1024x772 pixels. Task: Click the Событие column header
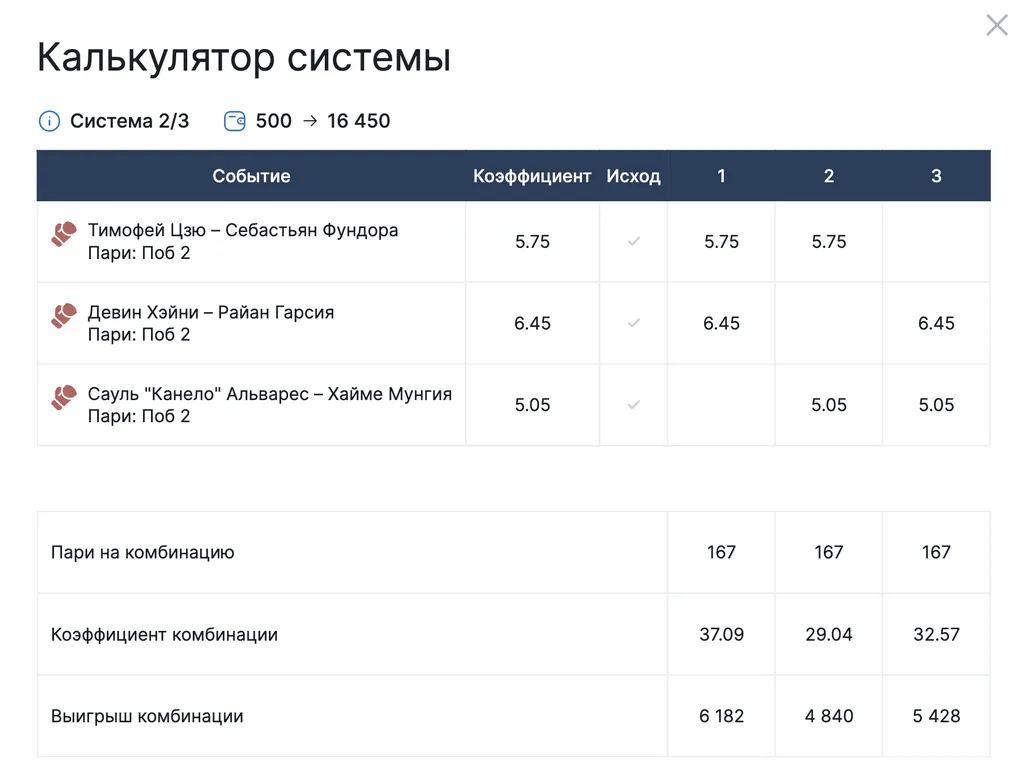coord(251,176)
